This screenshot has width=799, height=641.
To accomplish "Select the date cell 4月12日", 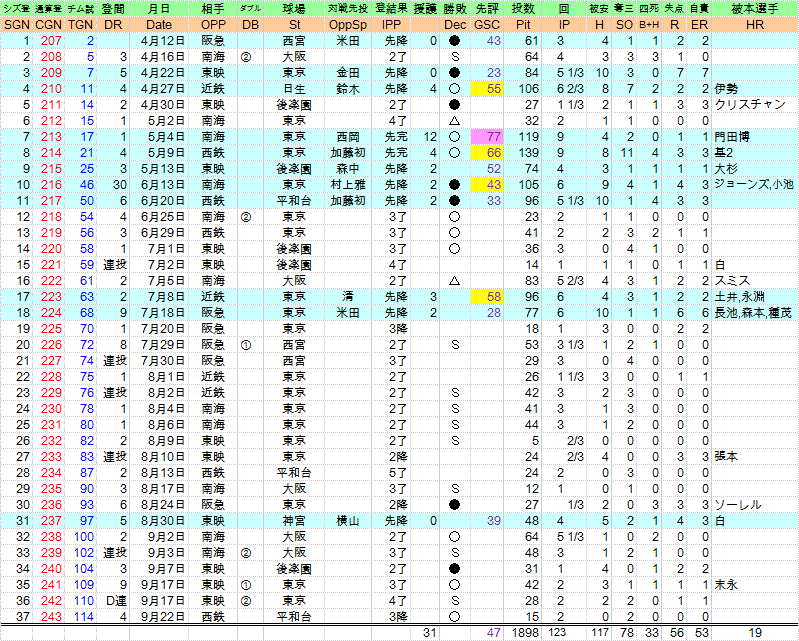I will pyautogui.click(x=163, y=41).
